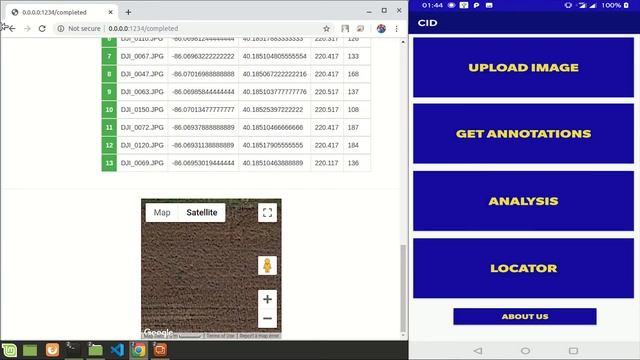This screenshot has width=640, height=360.
Task: Zoom out on the map
Action: click(x=267, y=318)
